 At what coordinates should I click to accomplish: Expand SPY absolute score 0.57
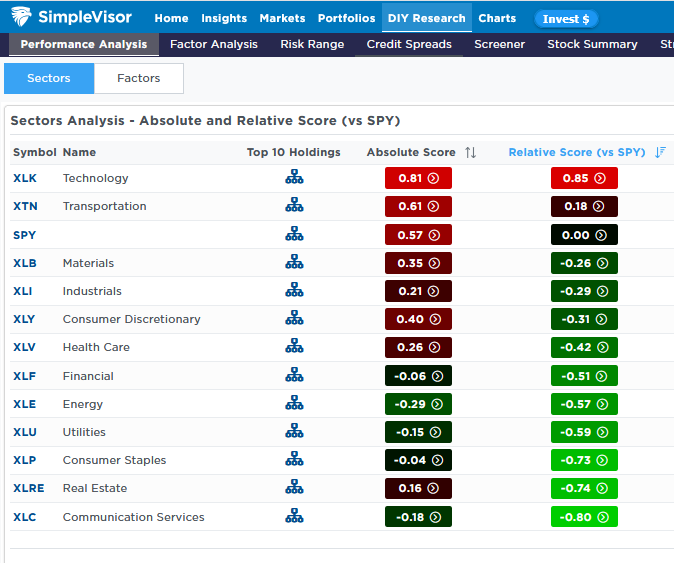tap(418, 235)
